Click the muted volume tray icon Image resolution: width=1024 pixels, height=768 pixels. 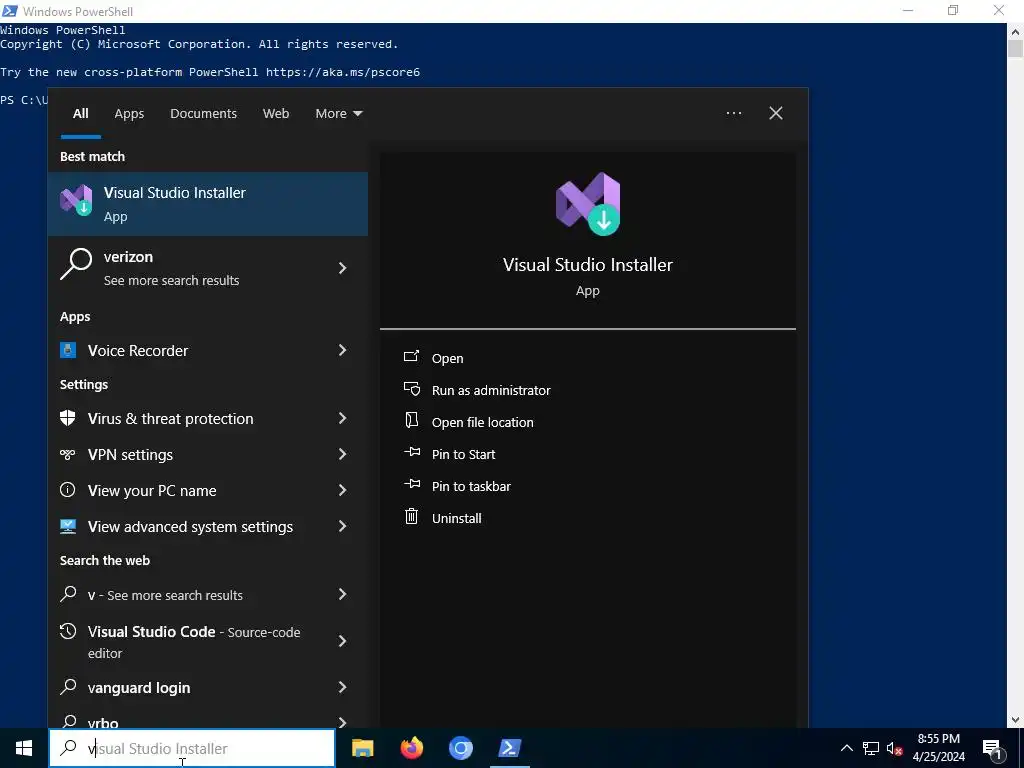click(894, 748)
